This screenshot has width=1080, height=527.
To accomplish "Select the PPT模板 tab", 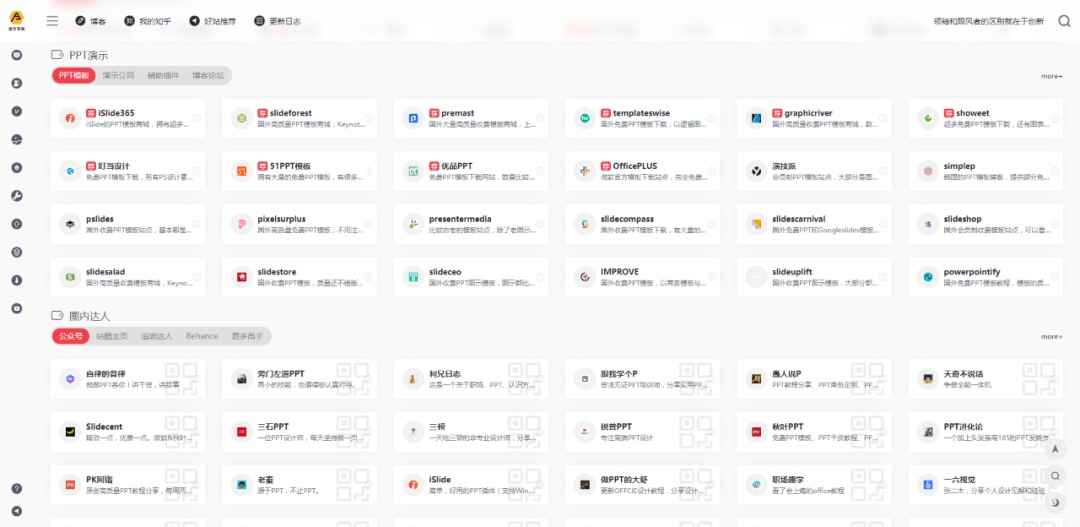I will point(74,76).
